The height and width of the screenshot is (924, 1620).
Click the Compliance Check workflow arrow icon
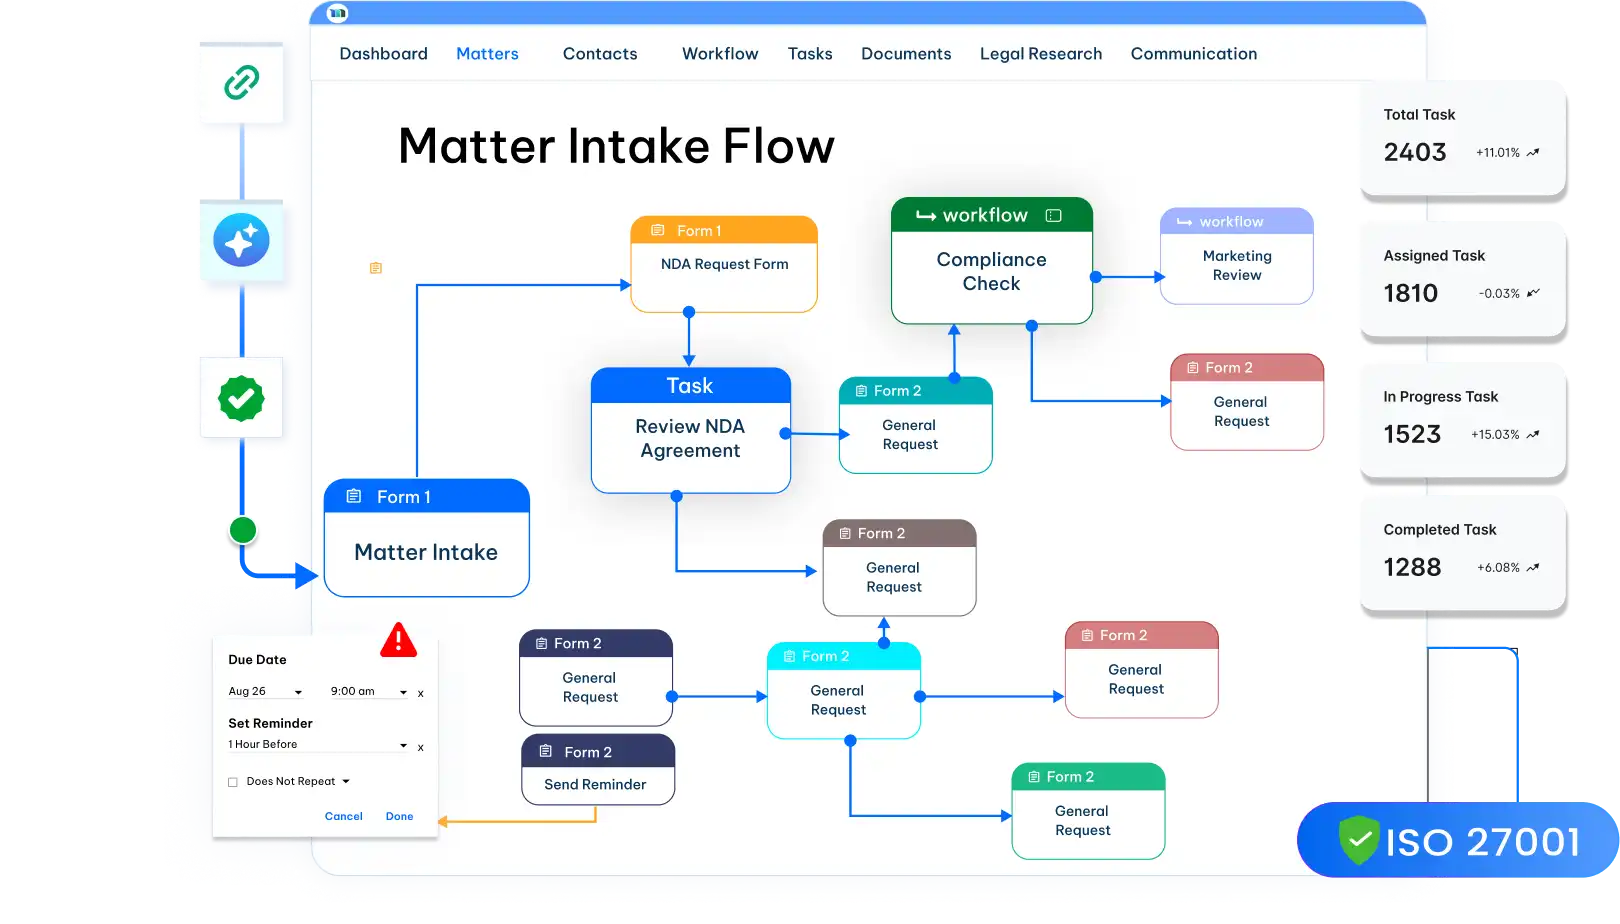[x=926, y=216]
